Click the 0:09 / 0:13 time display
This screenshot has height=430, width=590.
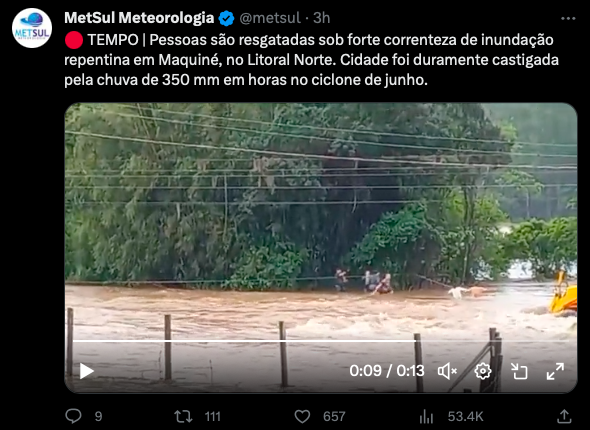pyautogui.click(x=387, y=371)
